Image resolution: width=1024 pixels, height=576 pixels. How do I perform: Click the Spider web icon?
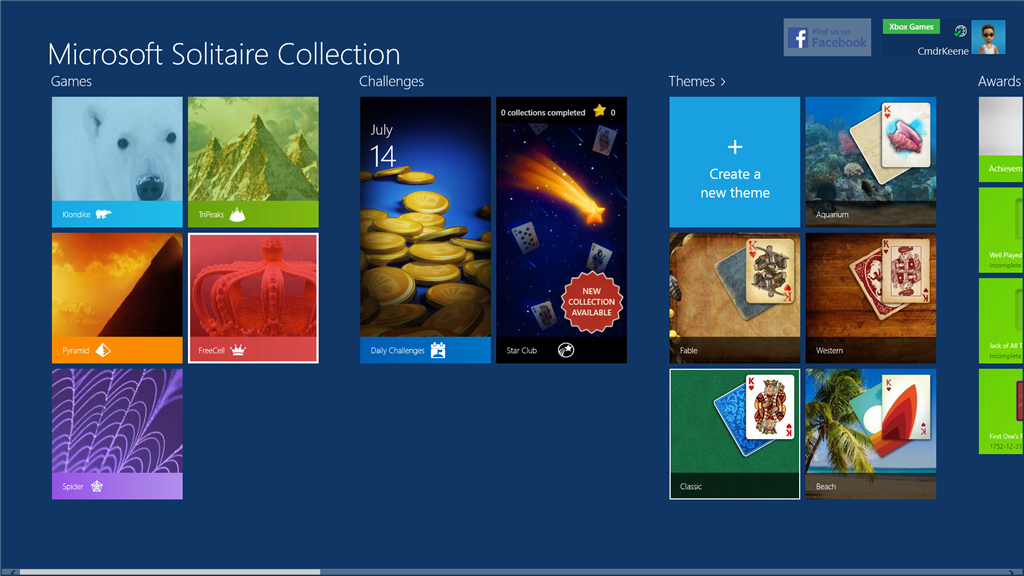[97, 486]
